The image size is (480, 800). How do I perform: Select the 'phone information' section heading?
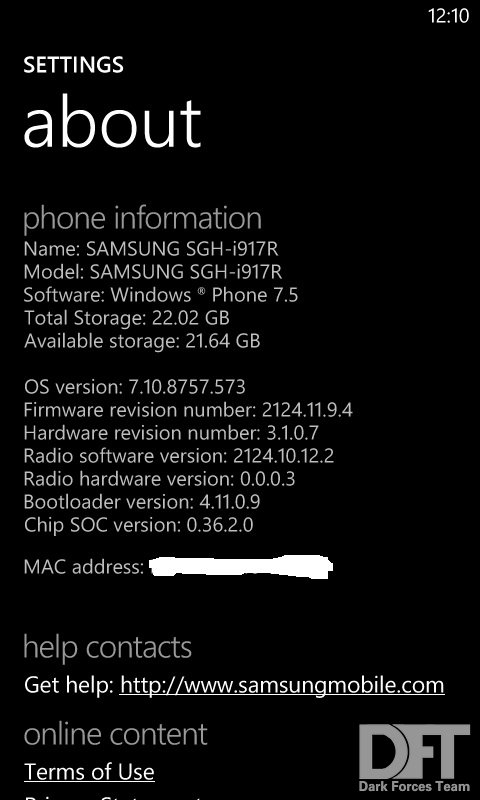(143, 218)
